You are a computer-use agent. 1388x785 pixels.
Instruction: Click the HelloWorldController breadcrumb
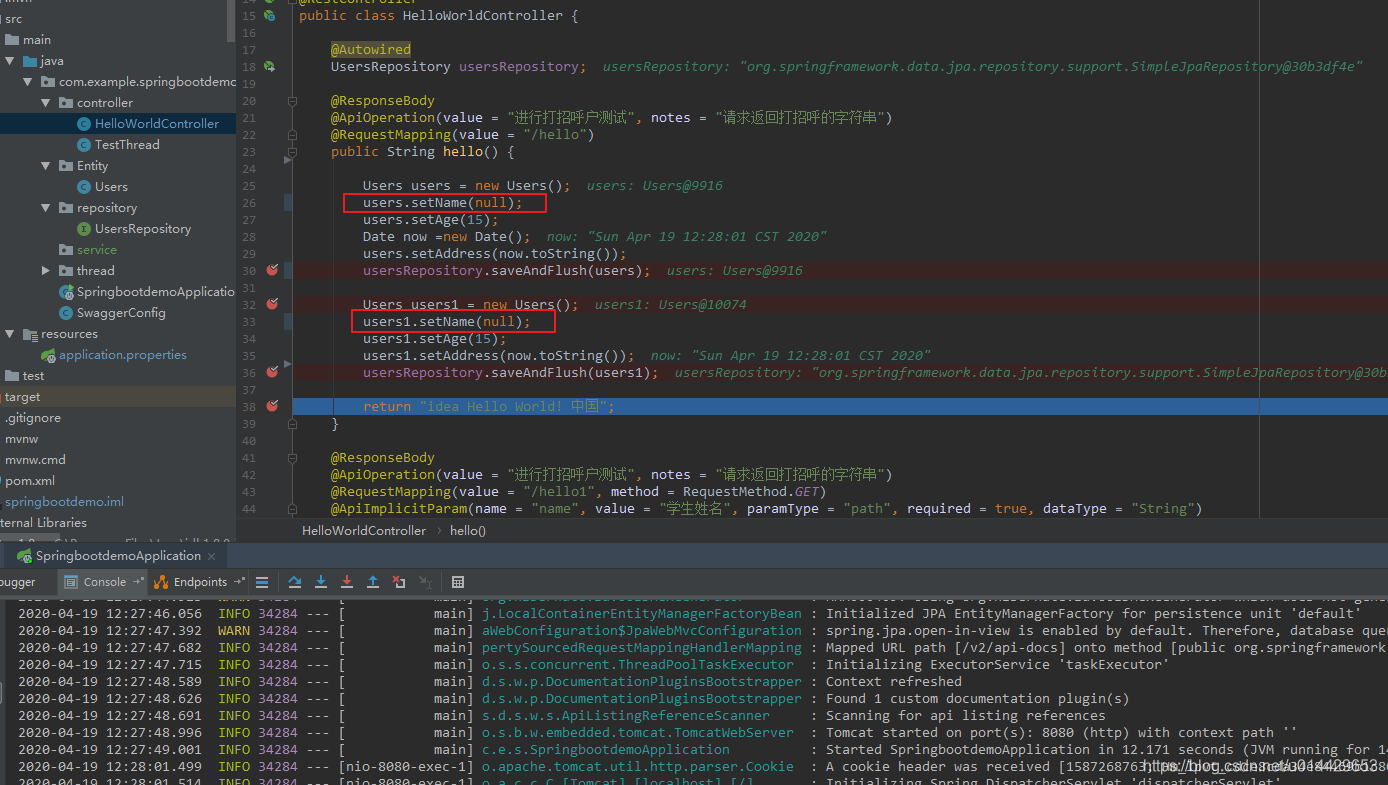(x=364, y=531)
